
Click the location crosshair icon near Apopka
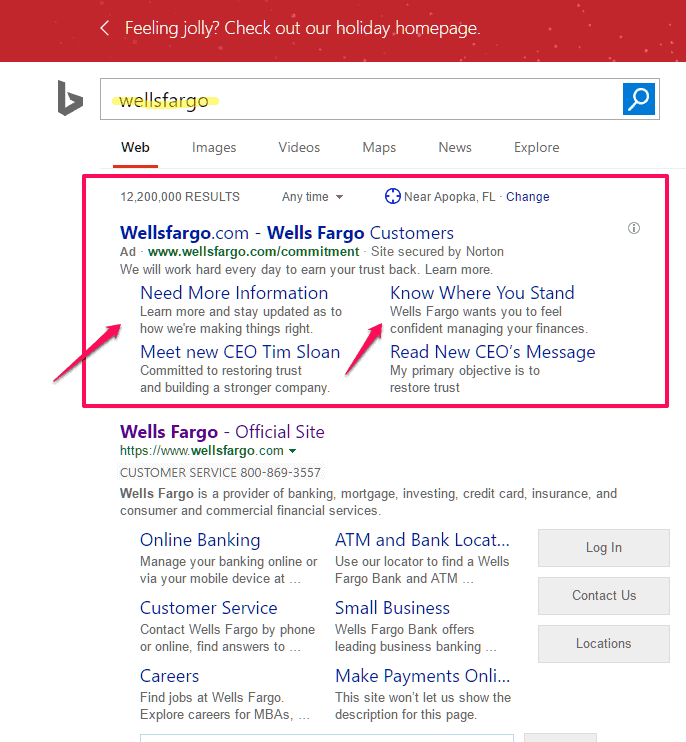[392, 196]
